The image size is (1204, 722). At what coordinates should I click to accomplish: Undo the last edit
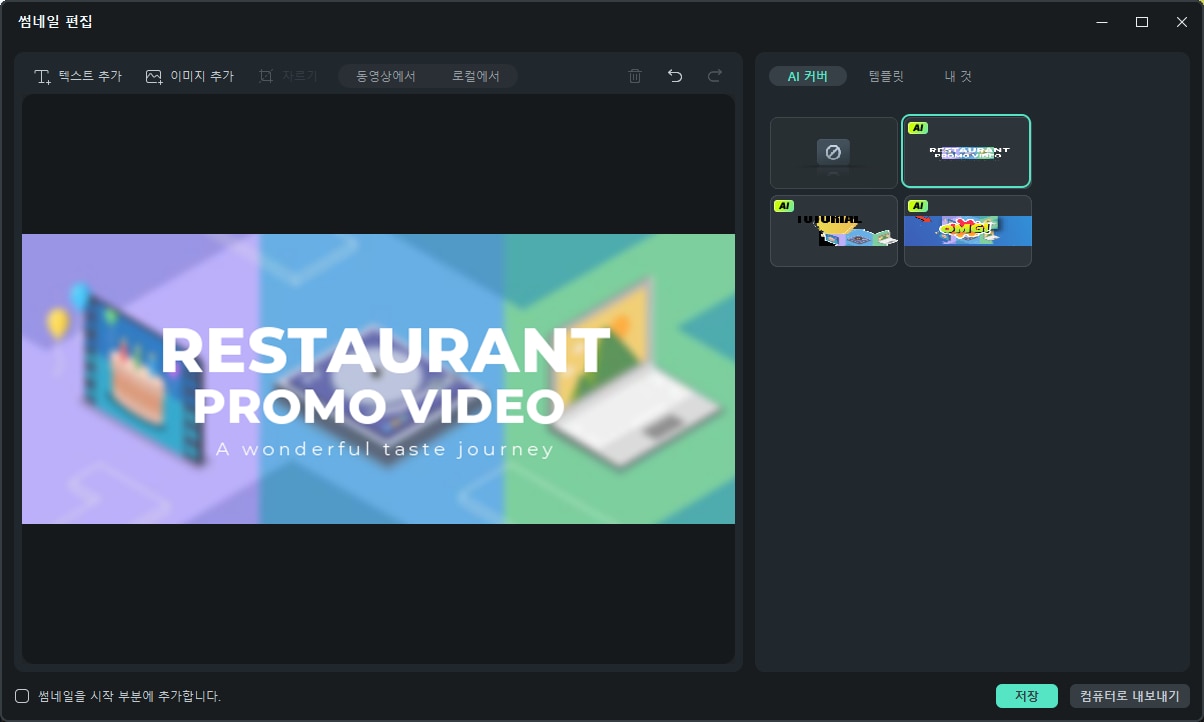(x=675, y=76)
